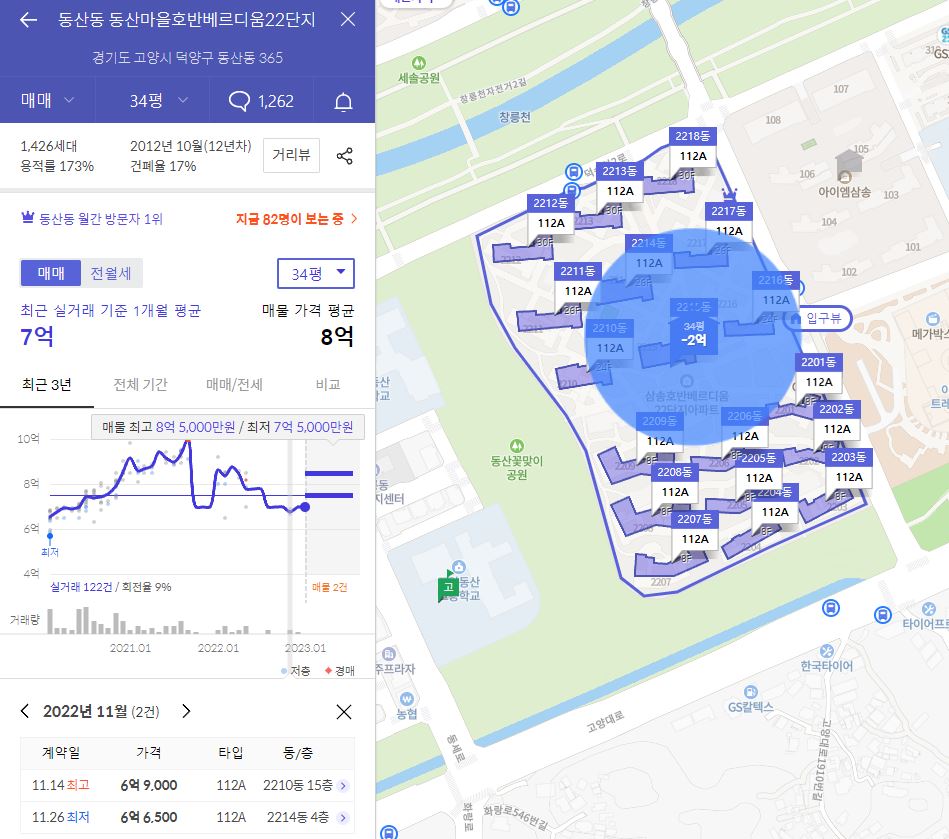
Task: Select 2202동 marker on map
Action: click(x=836, y=419)
